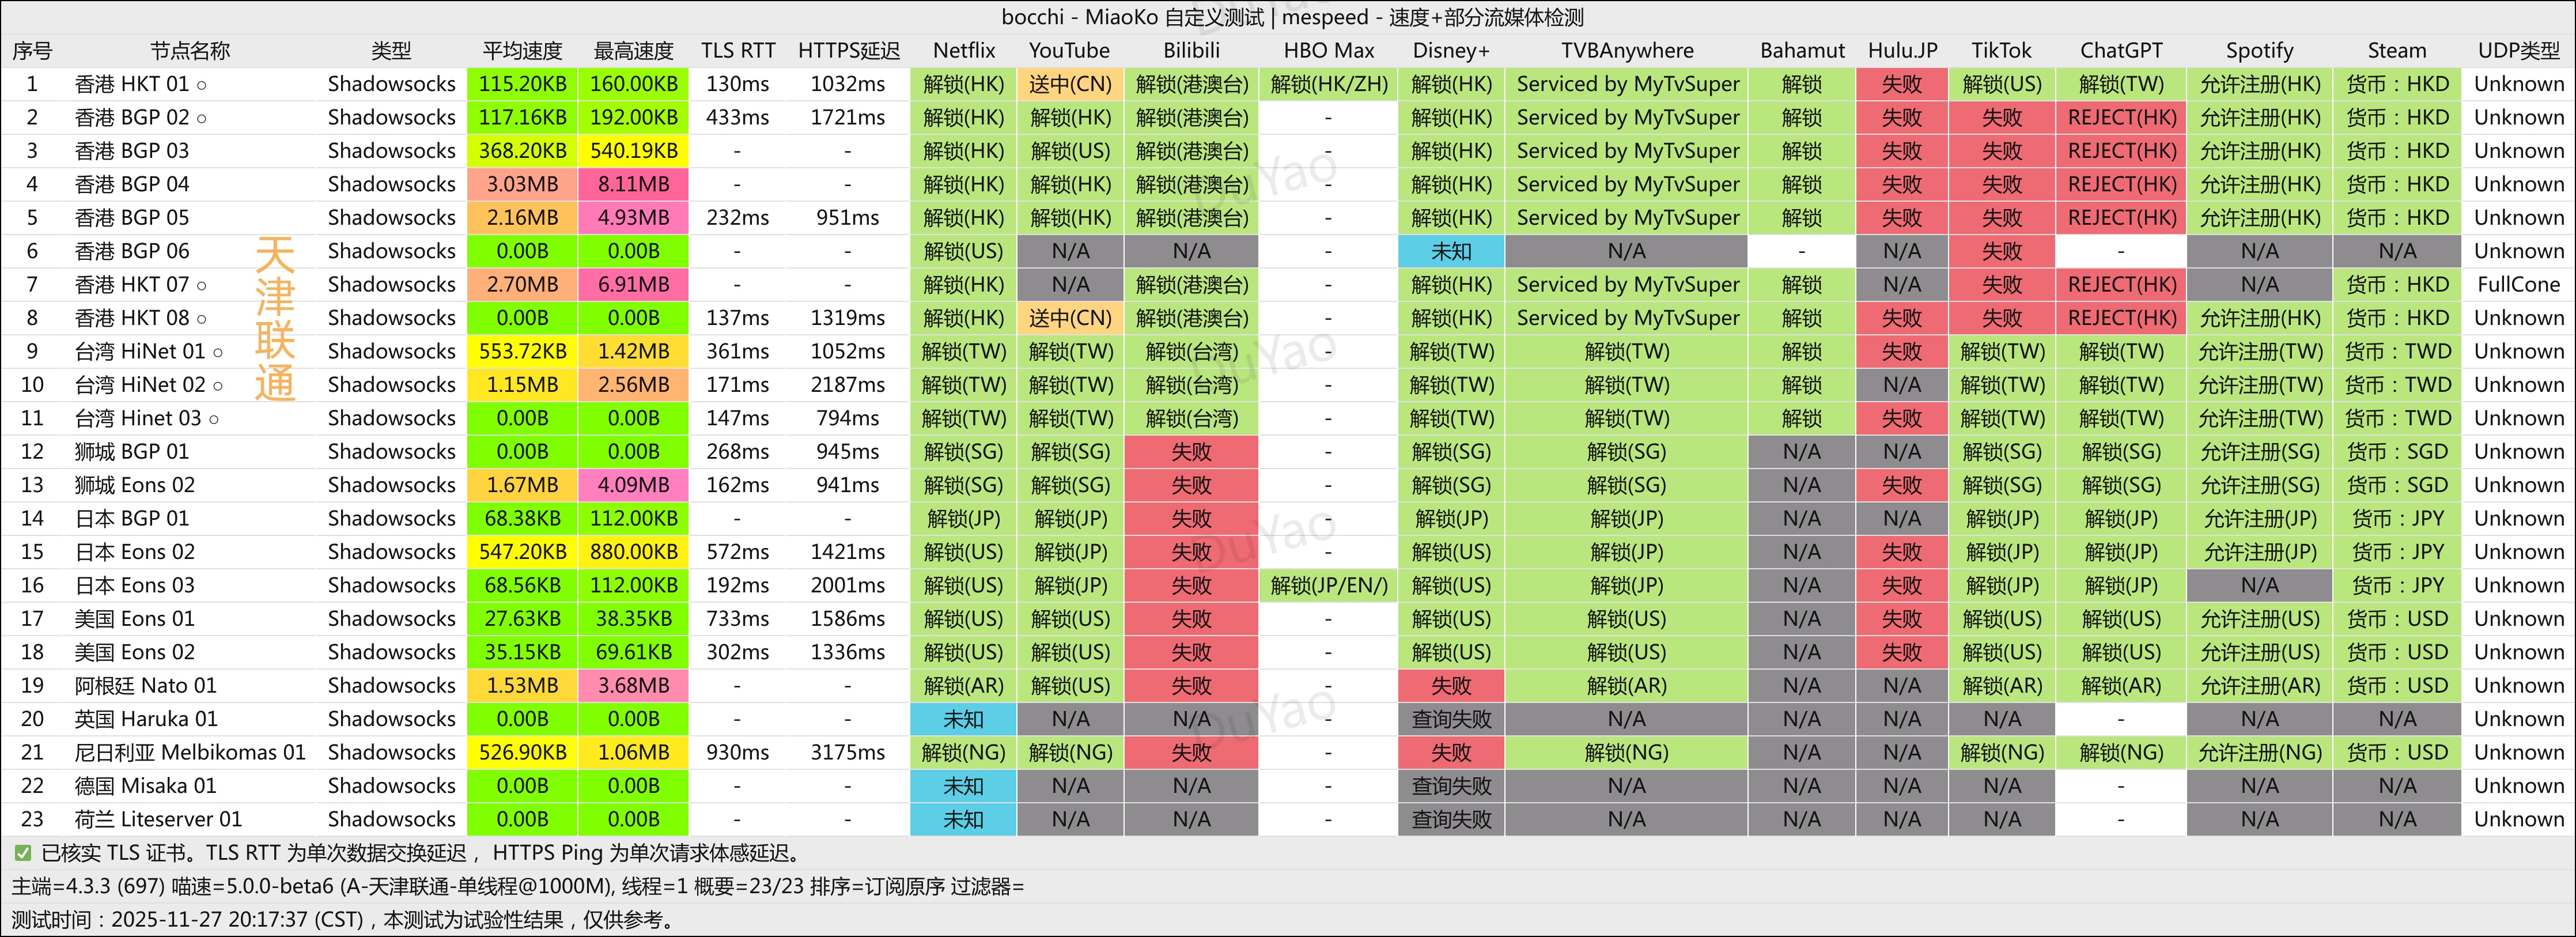Click the 解锁(JP/EN/) HBO Max cell
Image resolution: width=2576 pixels, height=937 pixels.
[1328, 585]
